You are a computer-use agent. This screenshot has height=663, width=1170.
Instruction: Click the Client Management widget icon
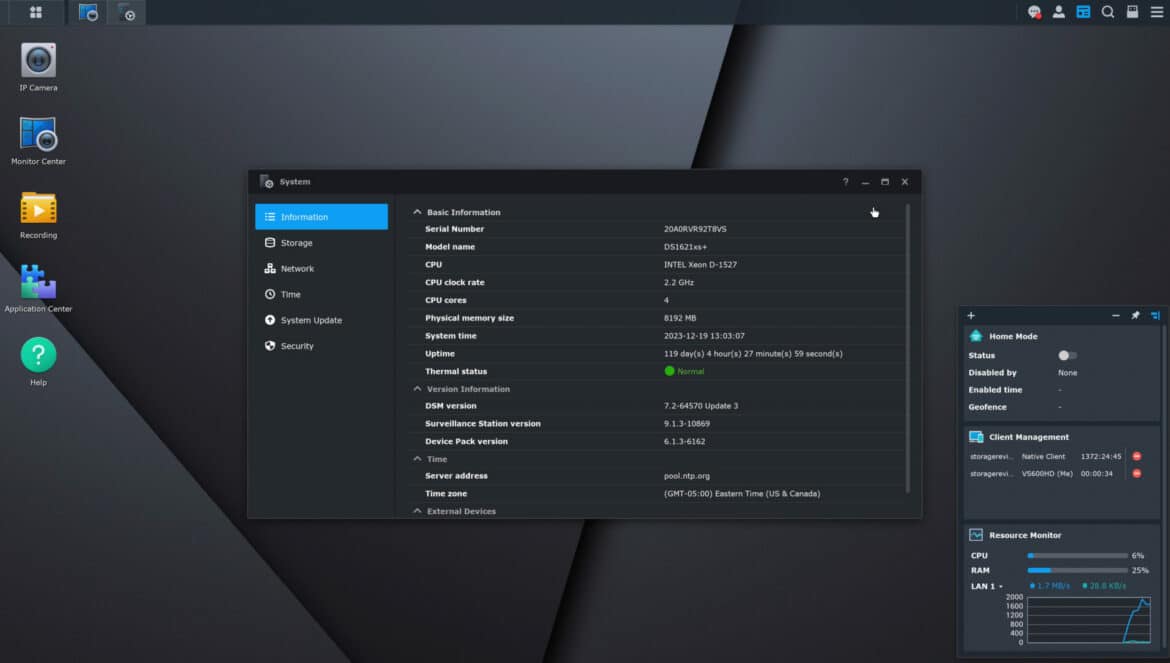(976, 437)
